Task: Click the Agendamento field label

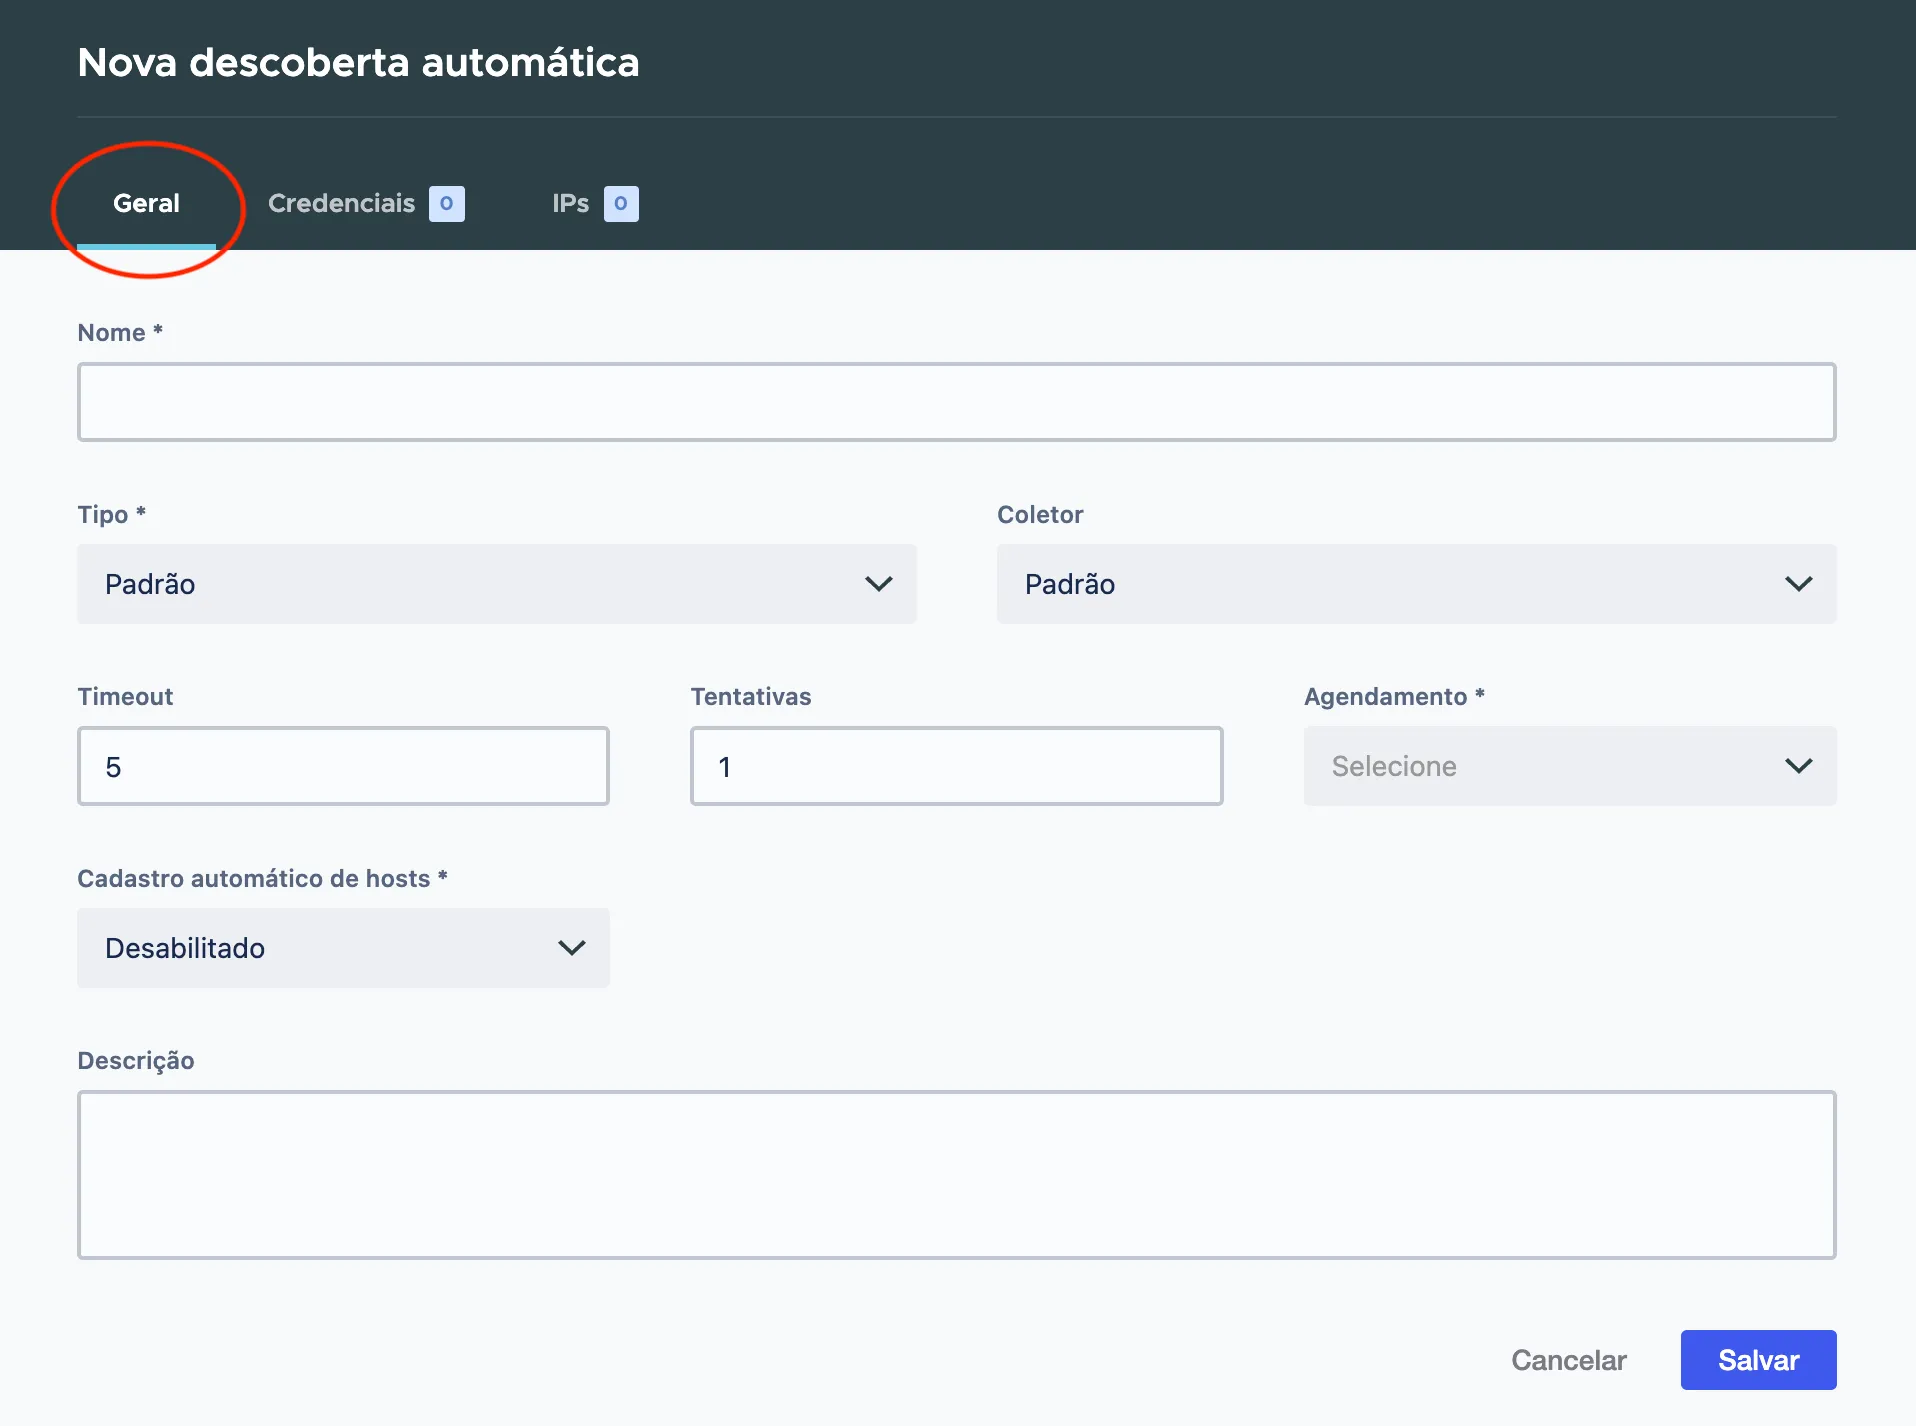Action: pos(1394,696)
